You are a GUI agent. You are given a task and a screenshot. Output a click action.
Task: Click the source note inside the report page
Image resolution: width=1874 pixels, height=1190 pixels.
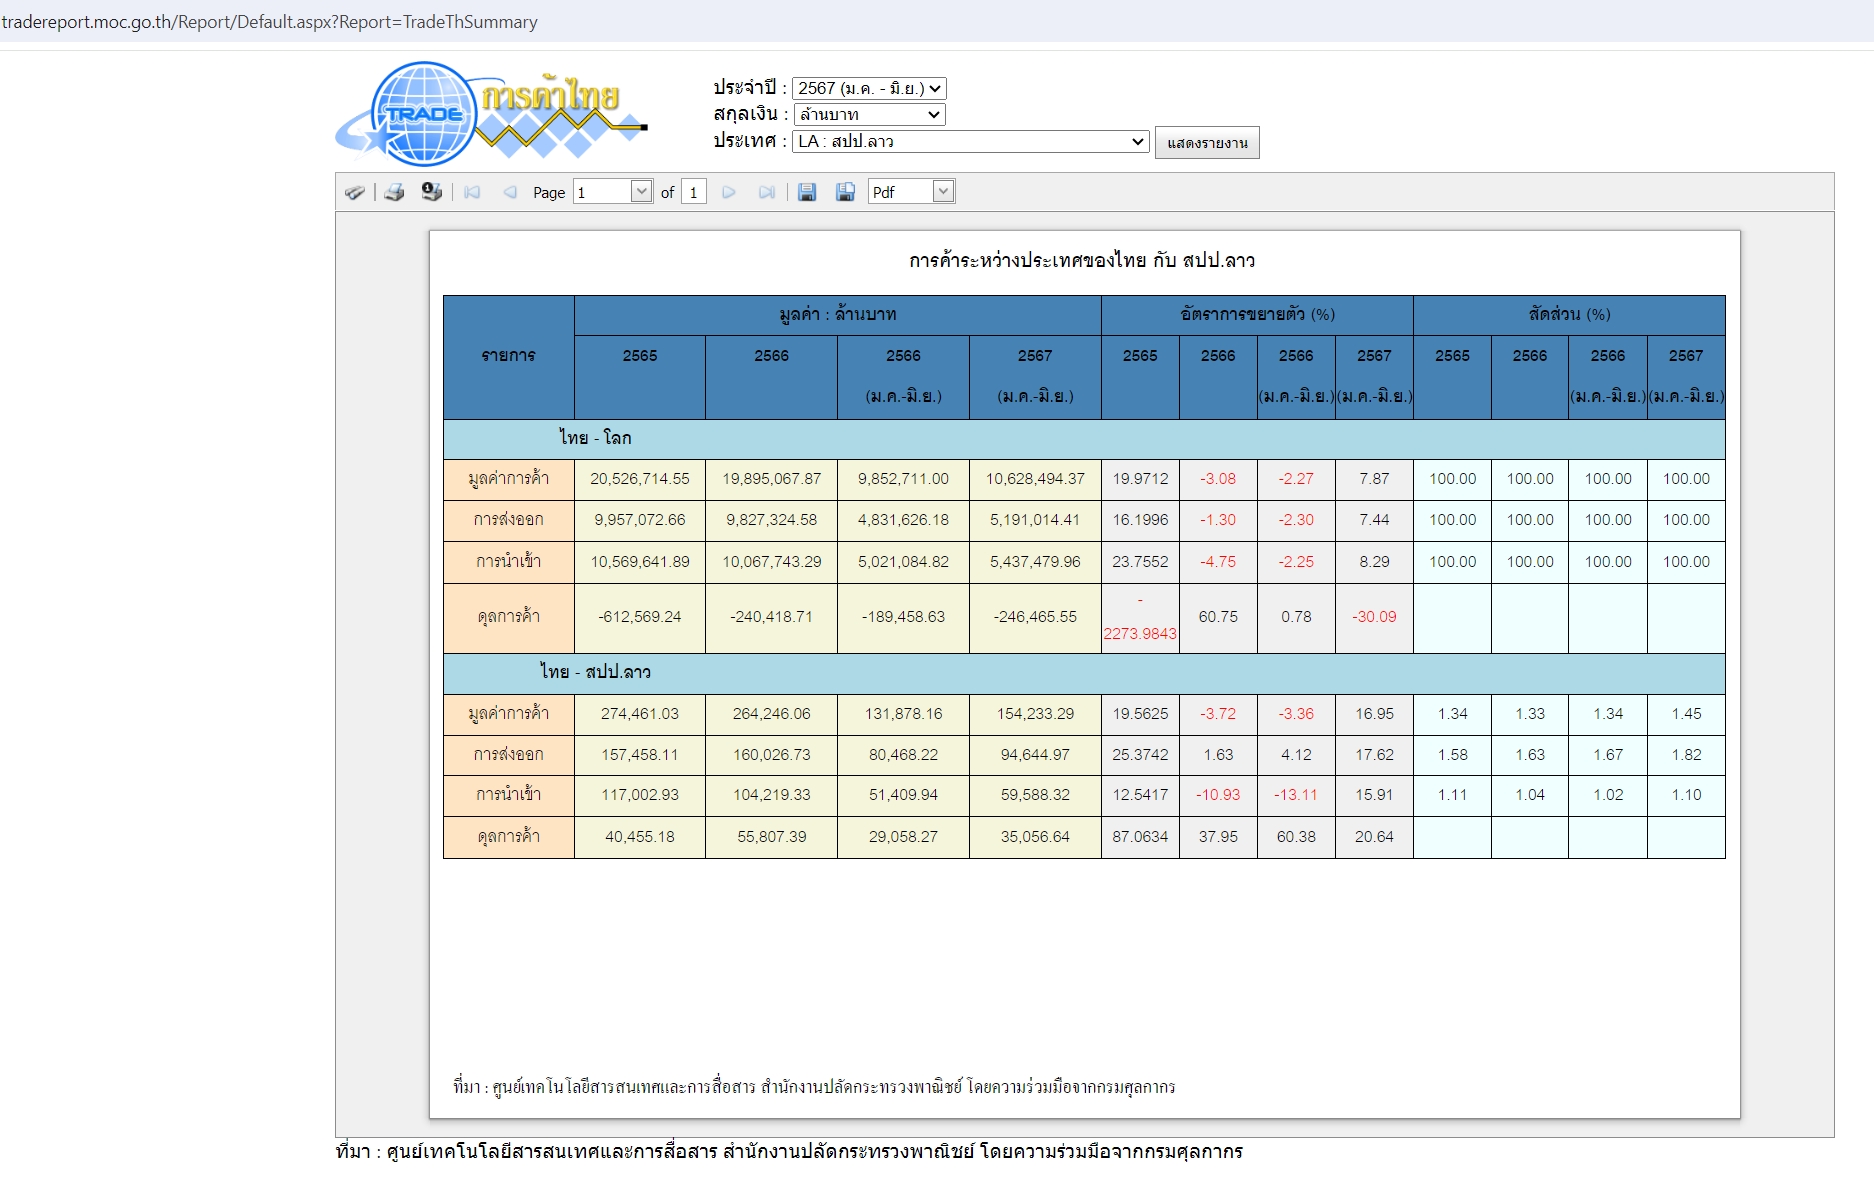814,1087
